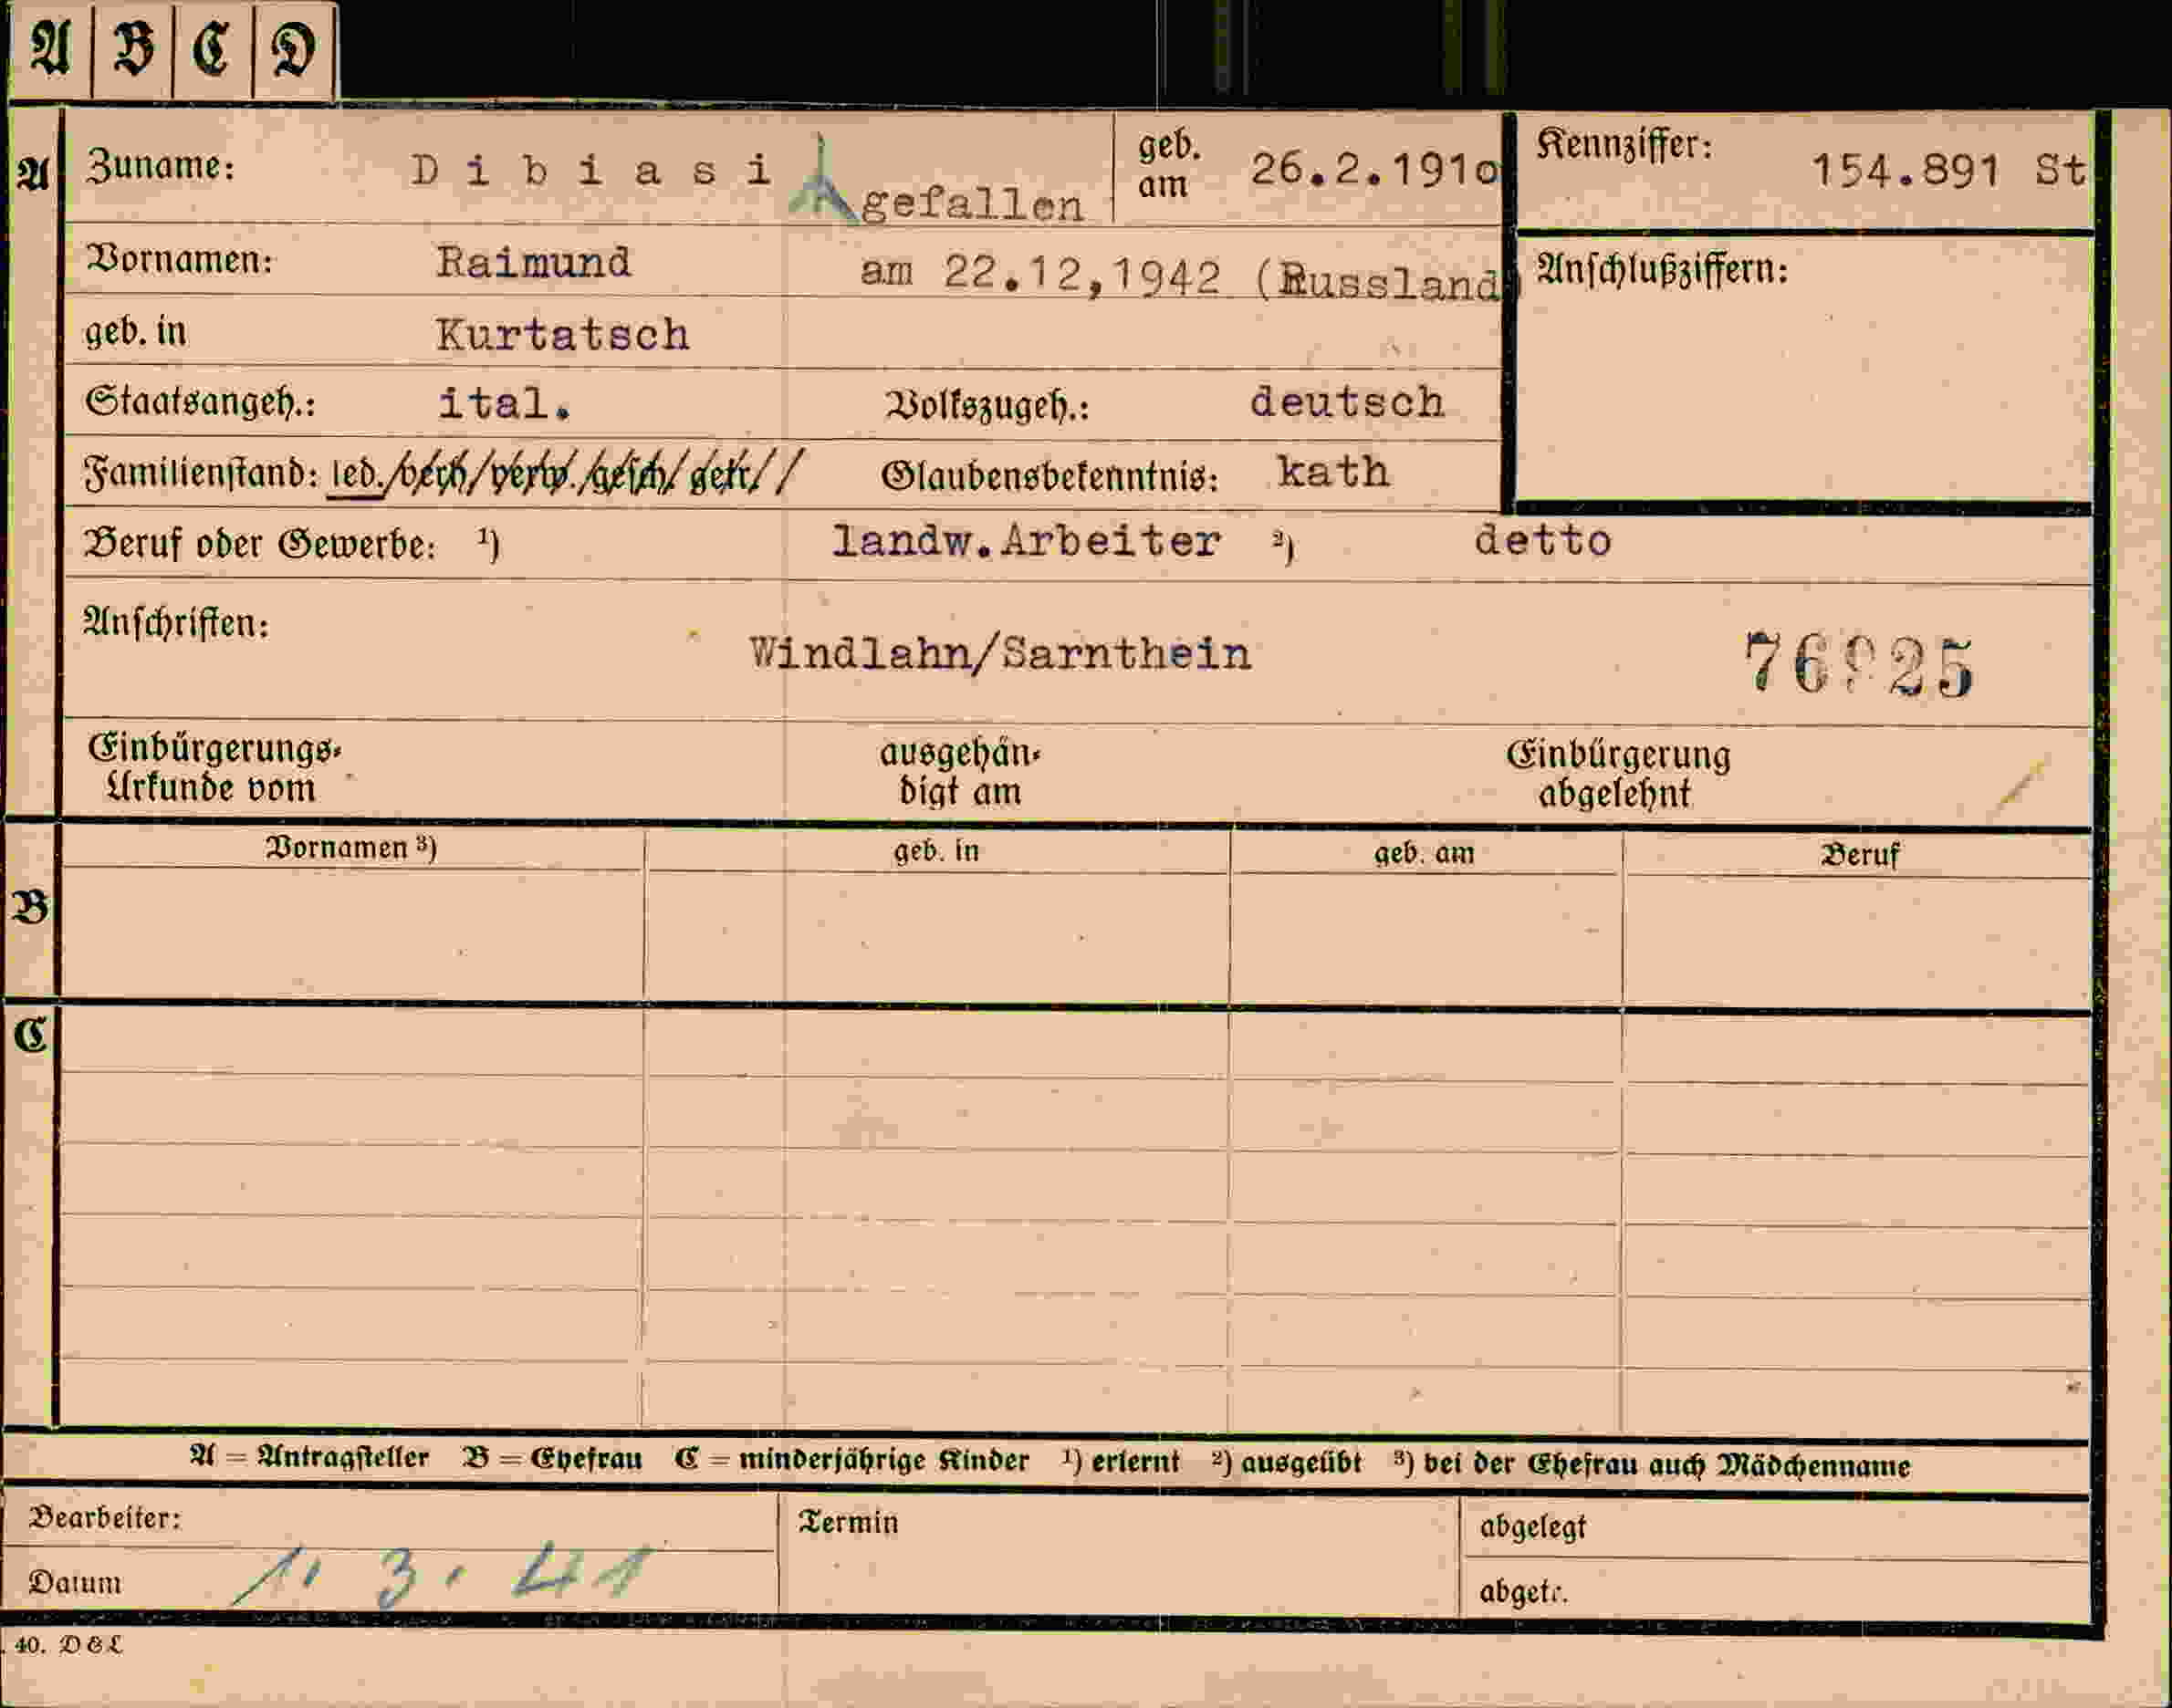Click the 'ausgehändigt am' label
The width and height of the screenshot is (2172, 1708).
point(960,772)
